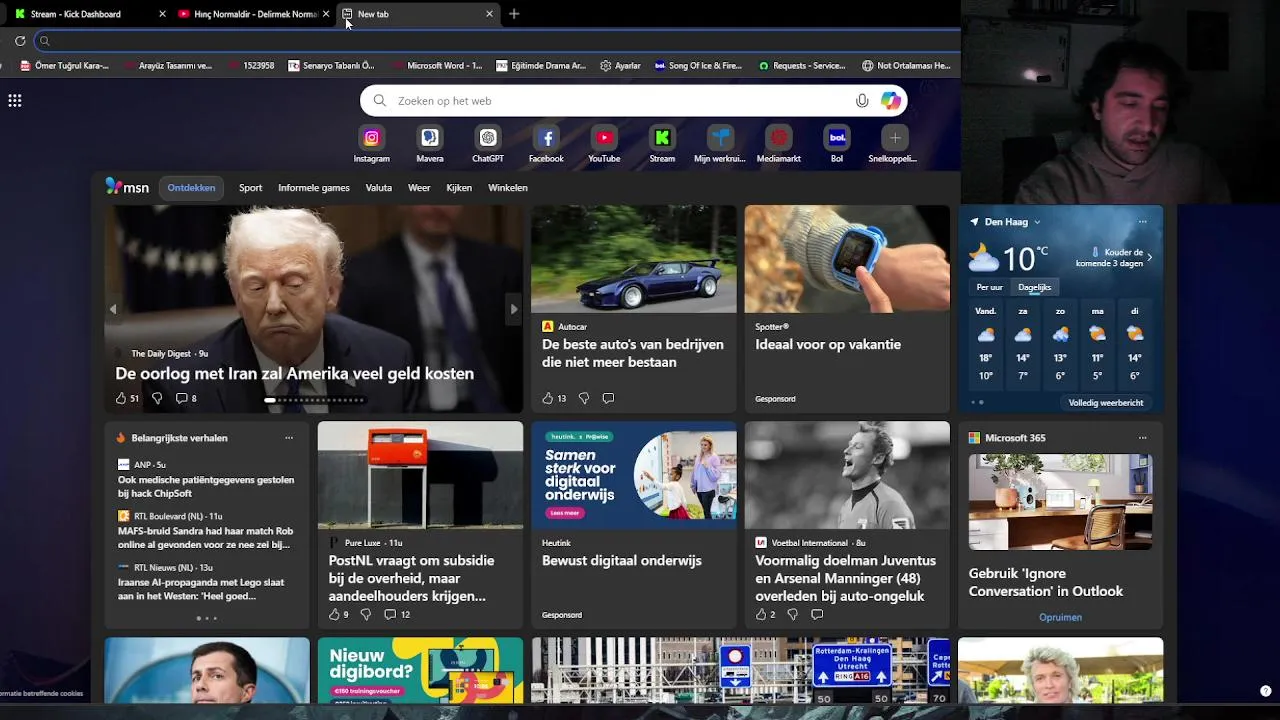Open the Mijn werkruimte shortcut icon
The width and height of the screenshot is (1280, 720).
point(720,138)
